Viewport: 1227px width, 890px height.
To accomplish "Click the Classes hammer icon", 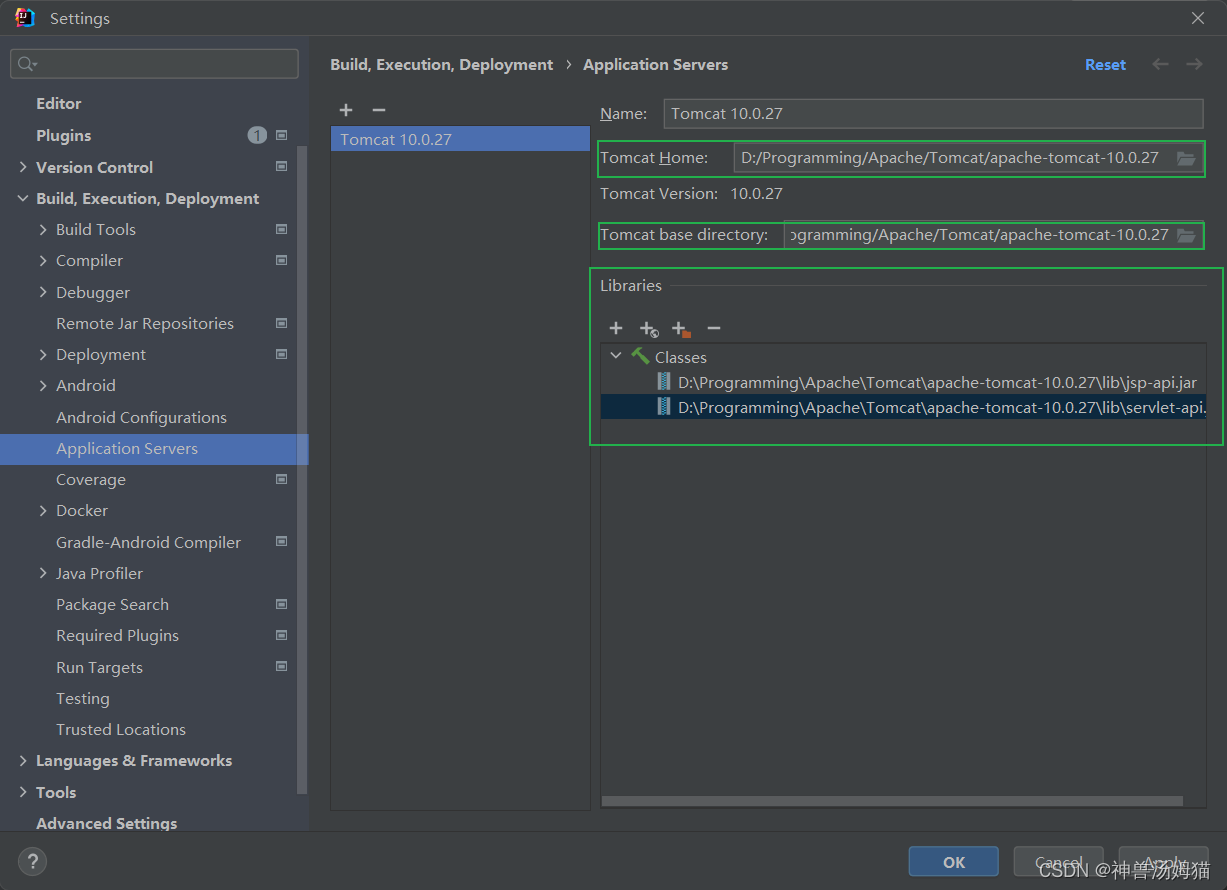I will click(x=640, y=356).
